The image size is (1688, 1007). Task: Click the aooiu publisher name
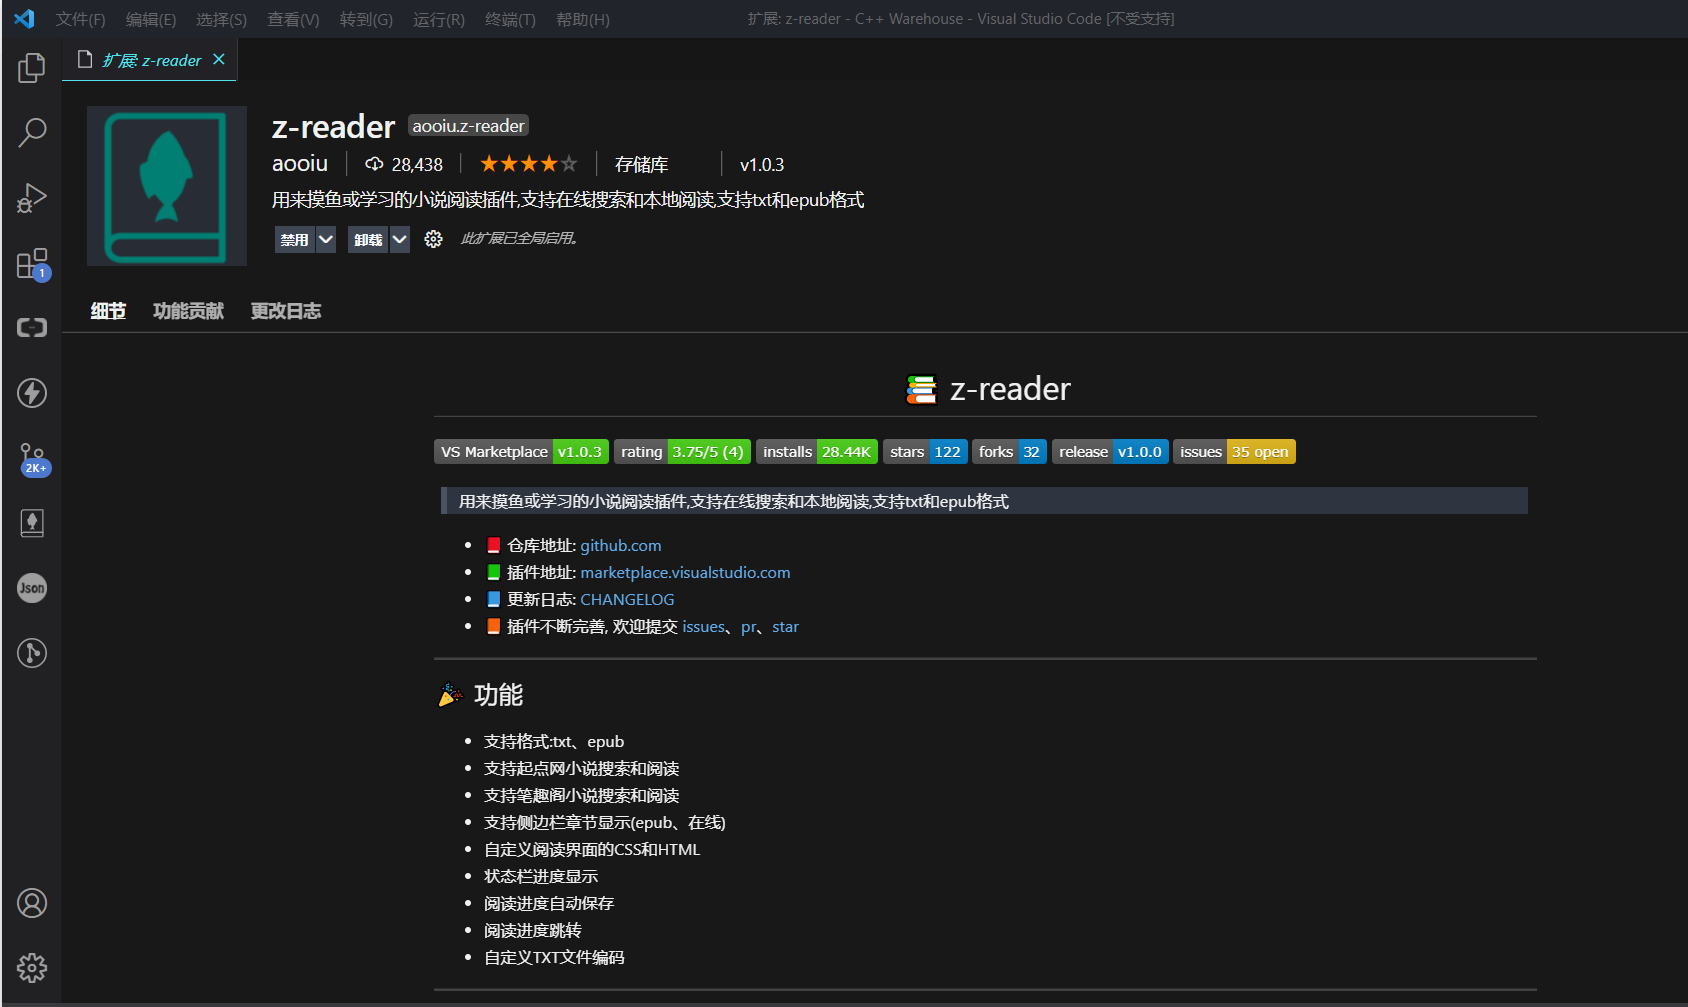[300, 163]
